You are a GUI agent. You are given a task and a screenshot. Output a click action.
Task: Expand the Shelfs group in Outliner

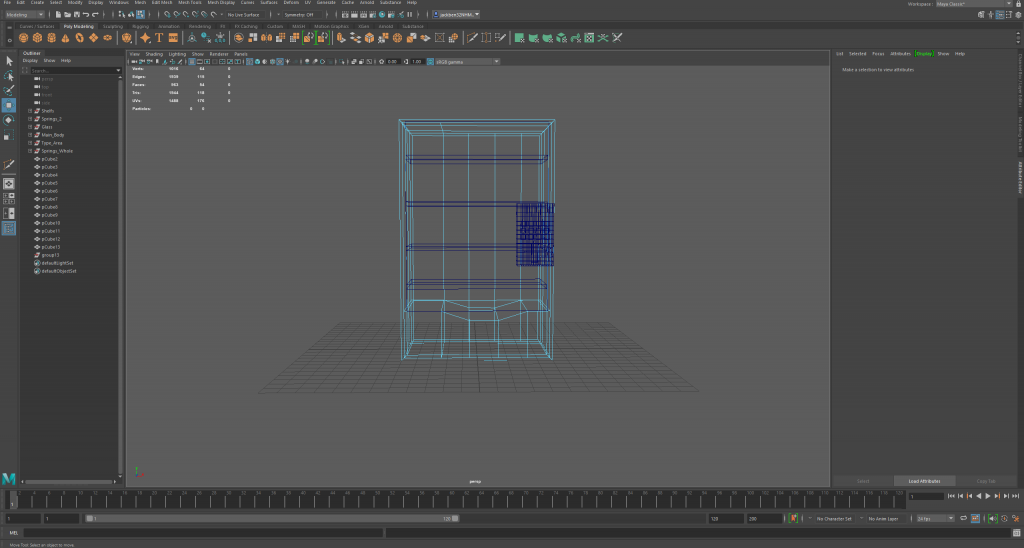(x=30, y=111)
